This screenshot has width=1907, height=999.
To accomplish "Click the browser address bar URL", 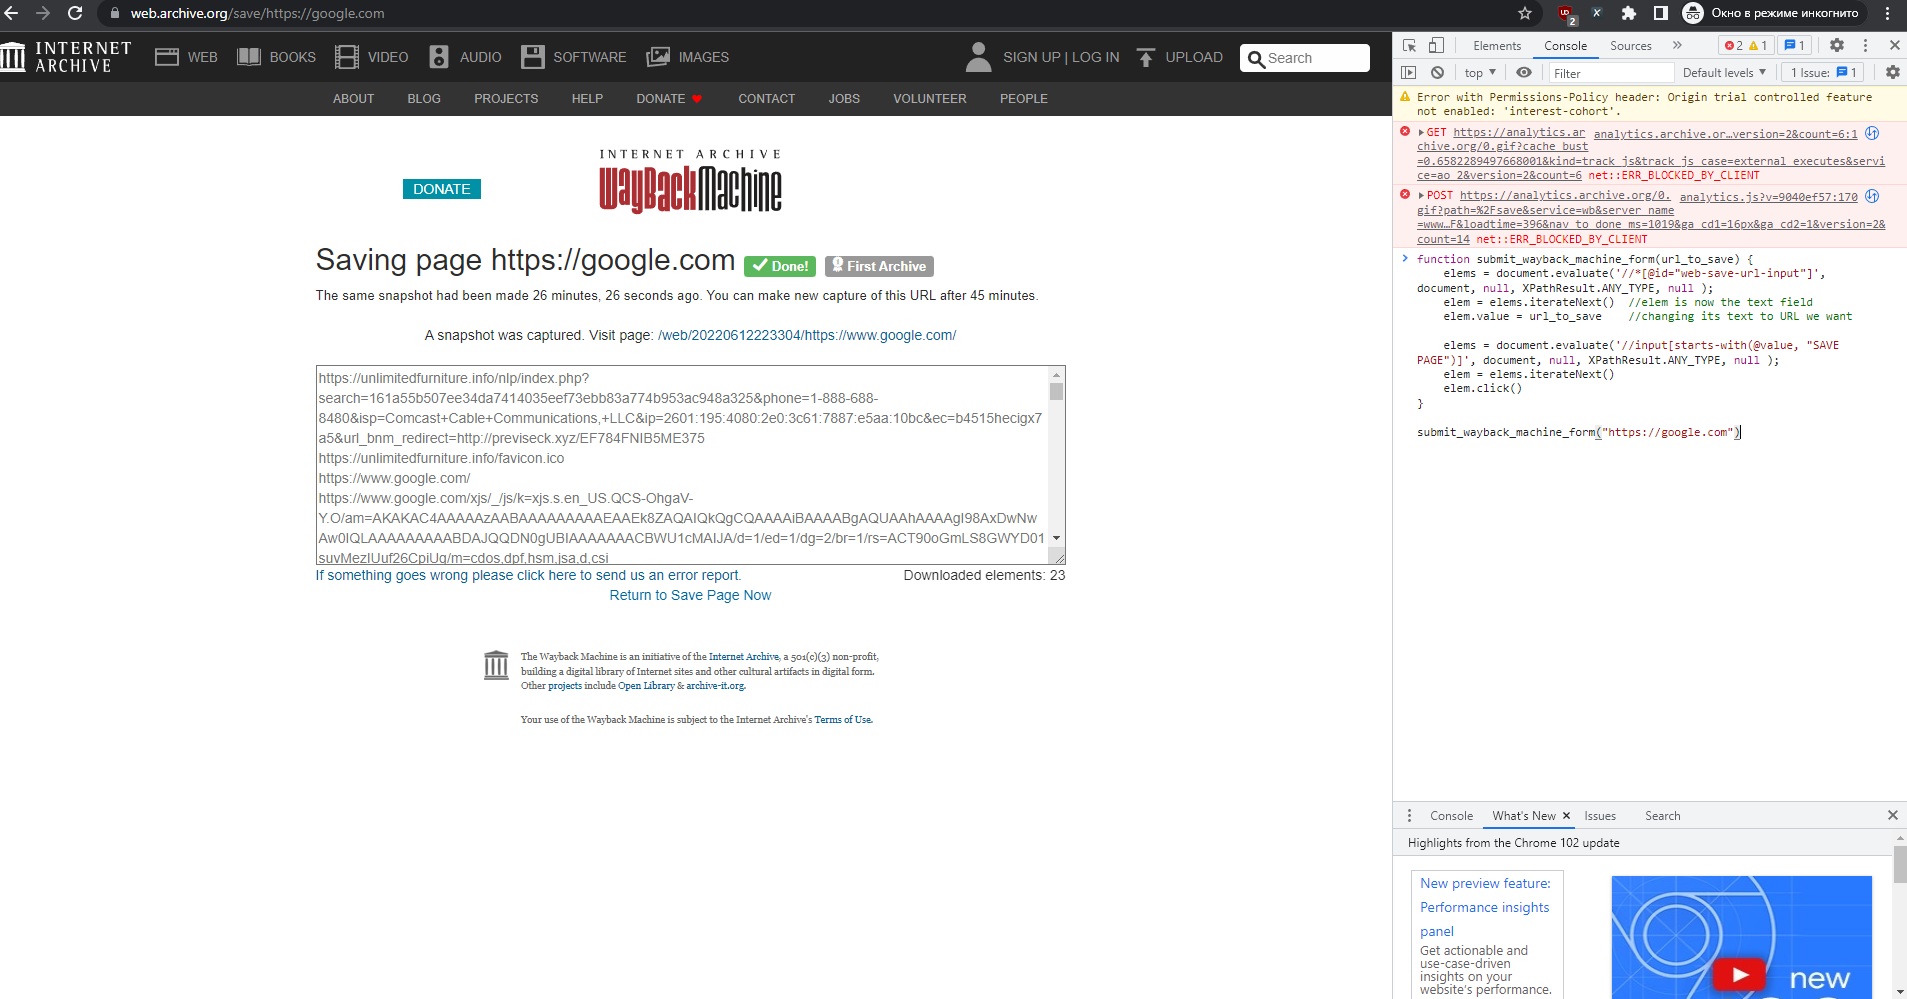I will (x=257, y=13).
